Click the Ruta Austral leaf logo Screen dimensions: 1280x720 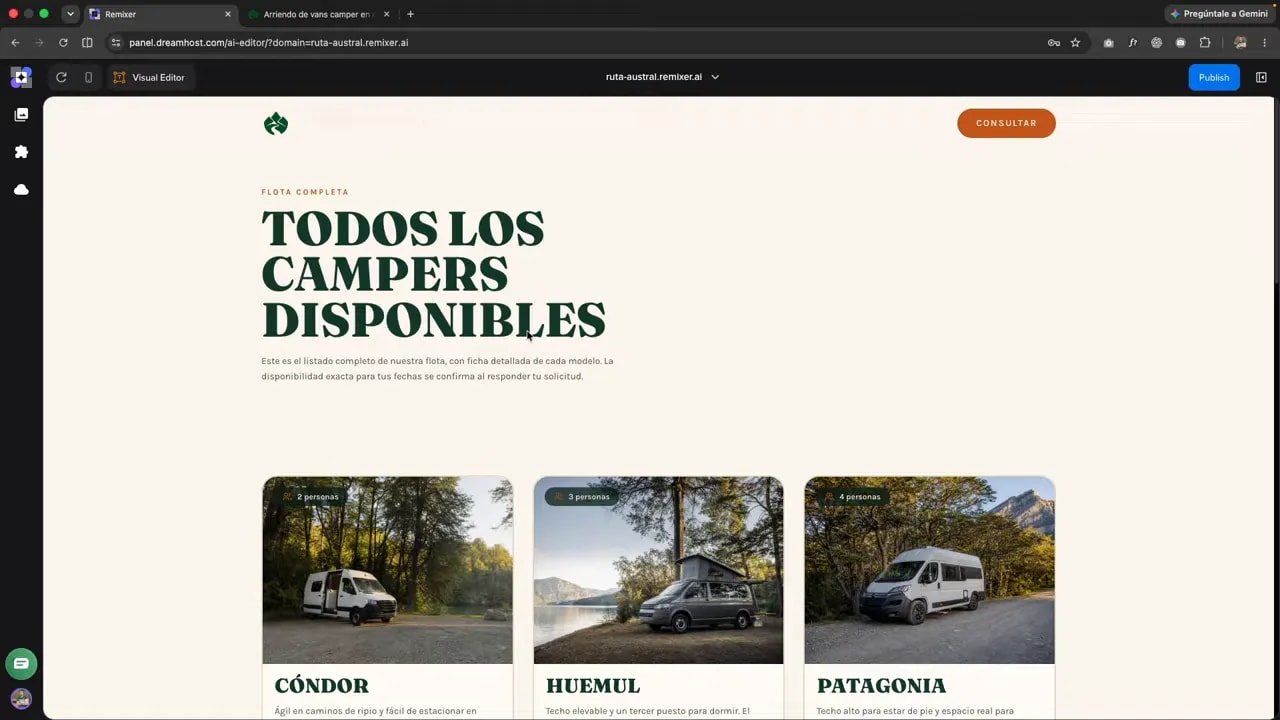[x=276, y=123]
